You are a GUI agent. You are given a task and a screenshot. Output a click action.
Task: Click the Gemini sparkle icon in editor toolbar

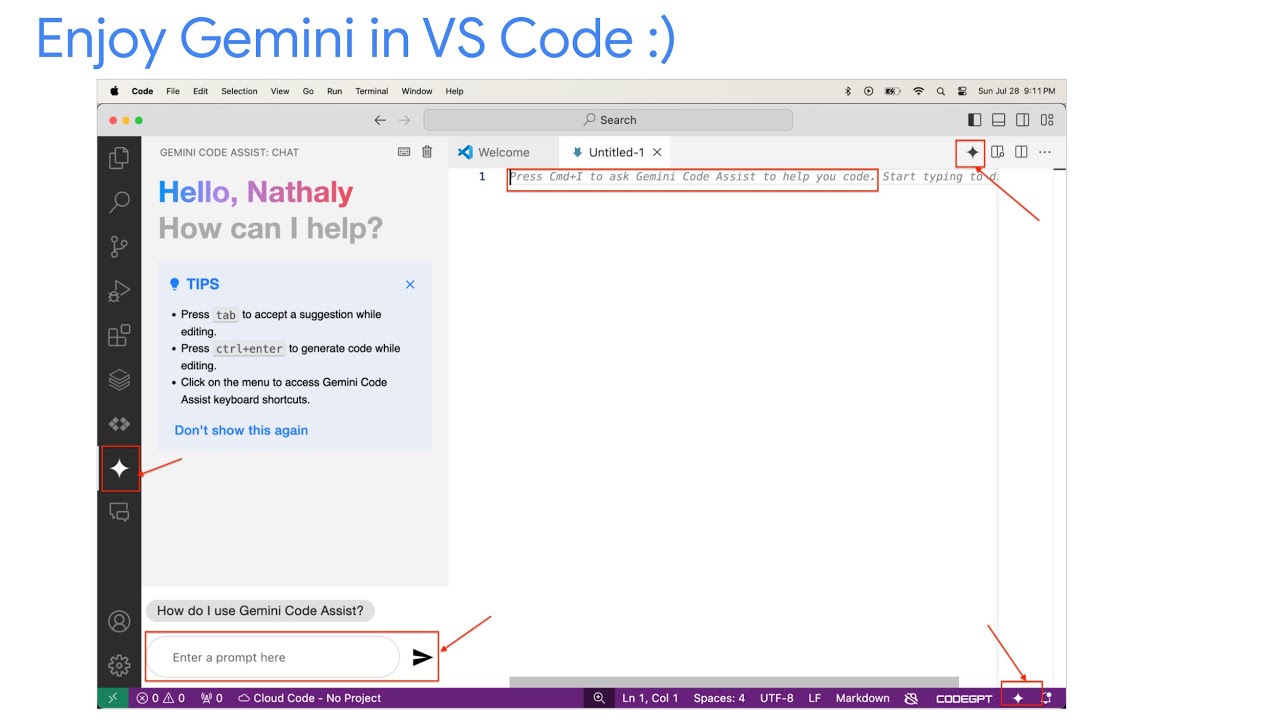(972, 152)
